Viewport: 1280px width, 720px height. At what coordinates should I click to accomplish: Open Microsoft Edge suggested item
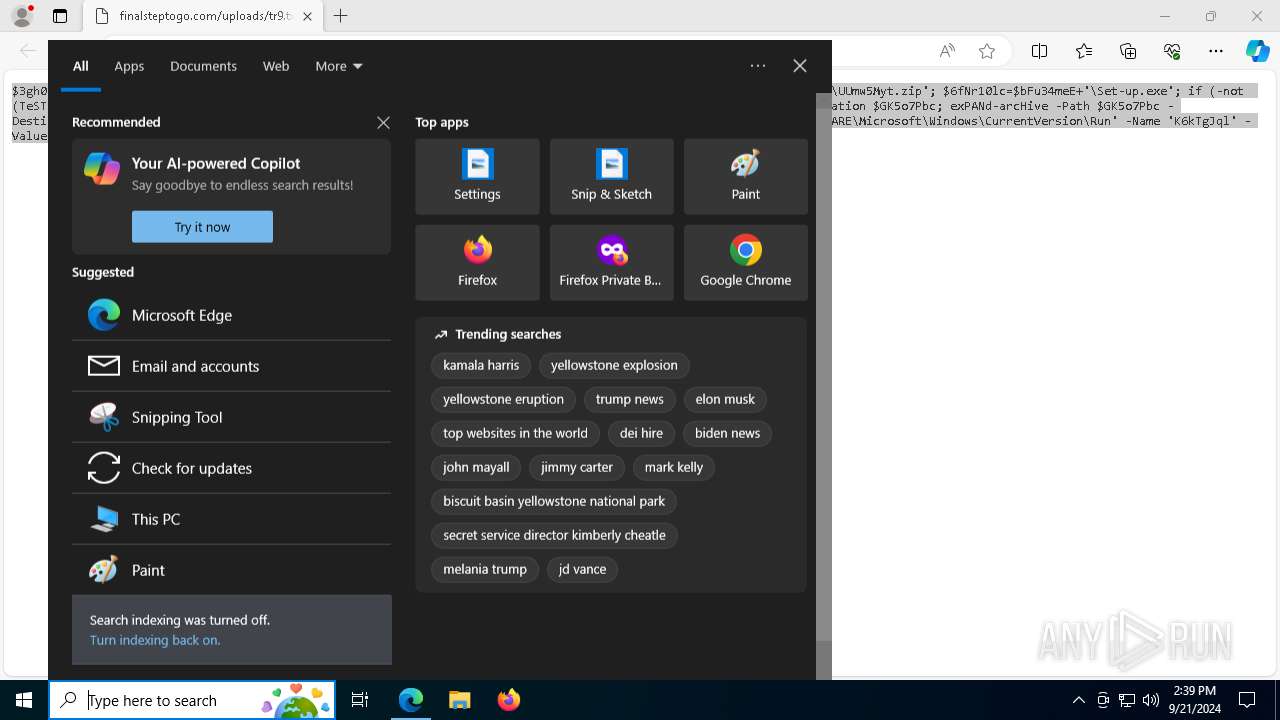coord(231,315)
